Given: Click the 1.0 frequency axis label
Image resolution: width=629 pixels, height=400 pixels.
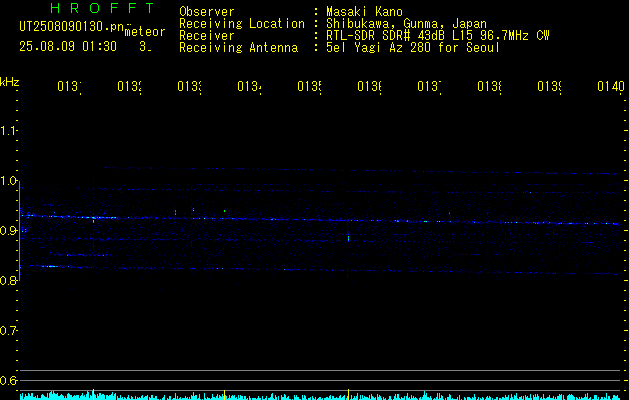Looking at the screenshot, I should click(x=8, y=181).
